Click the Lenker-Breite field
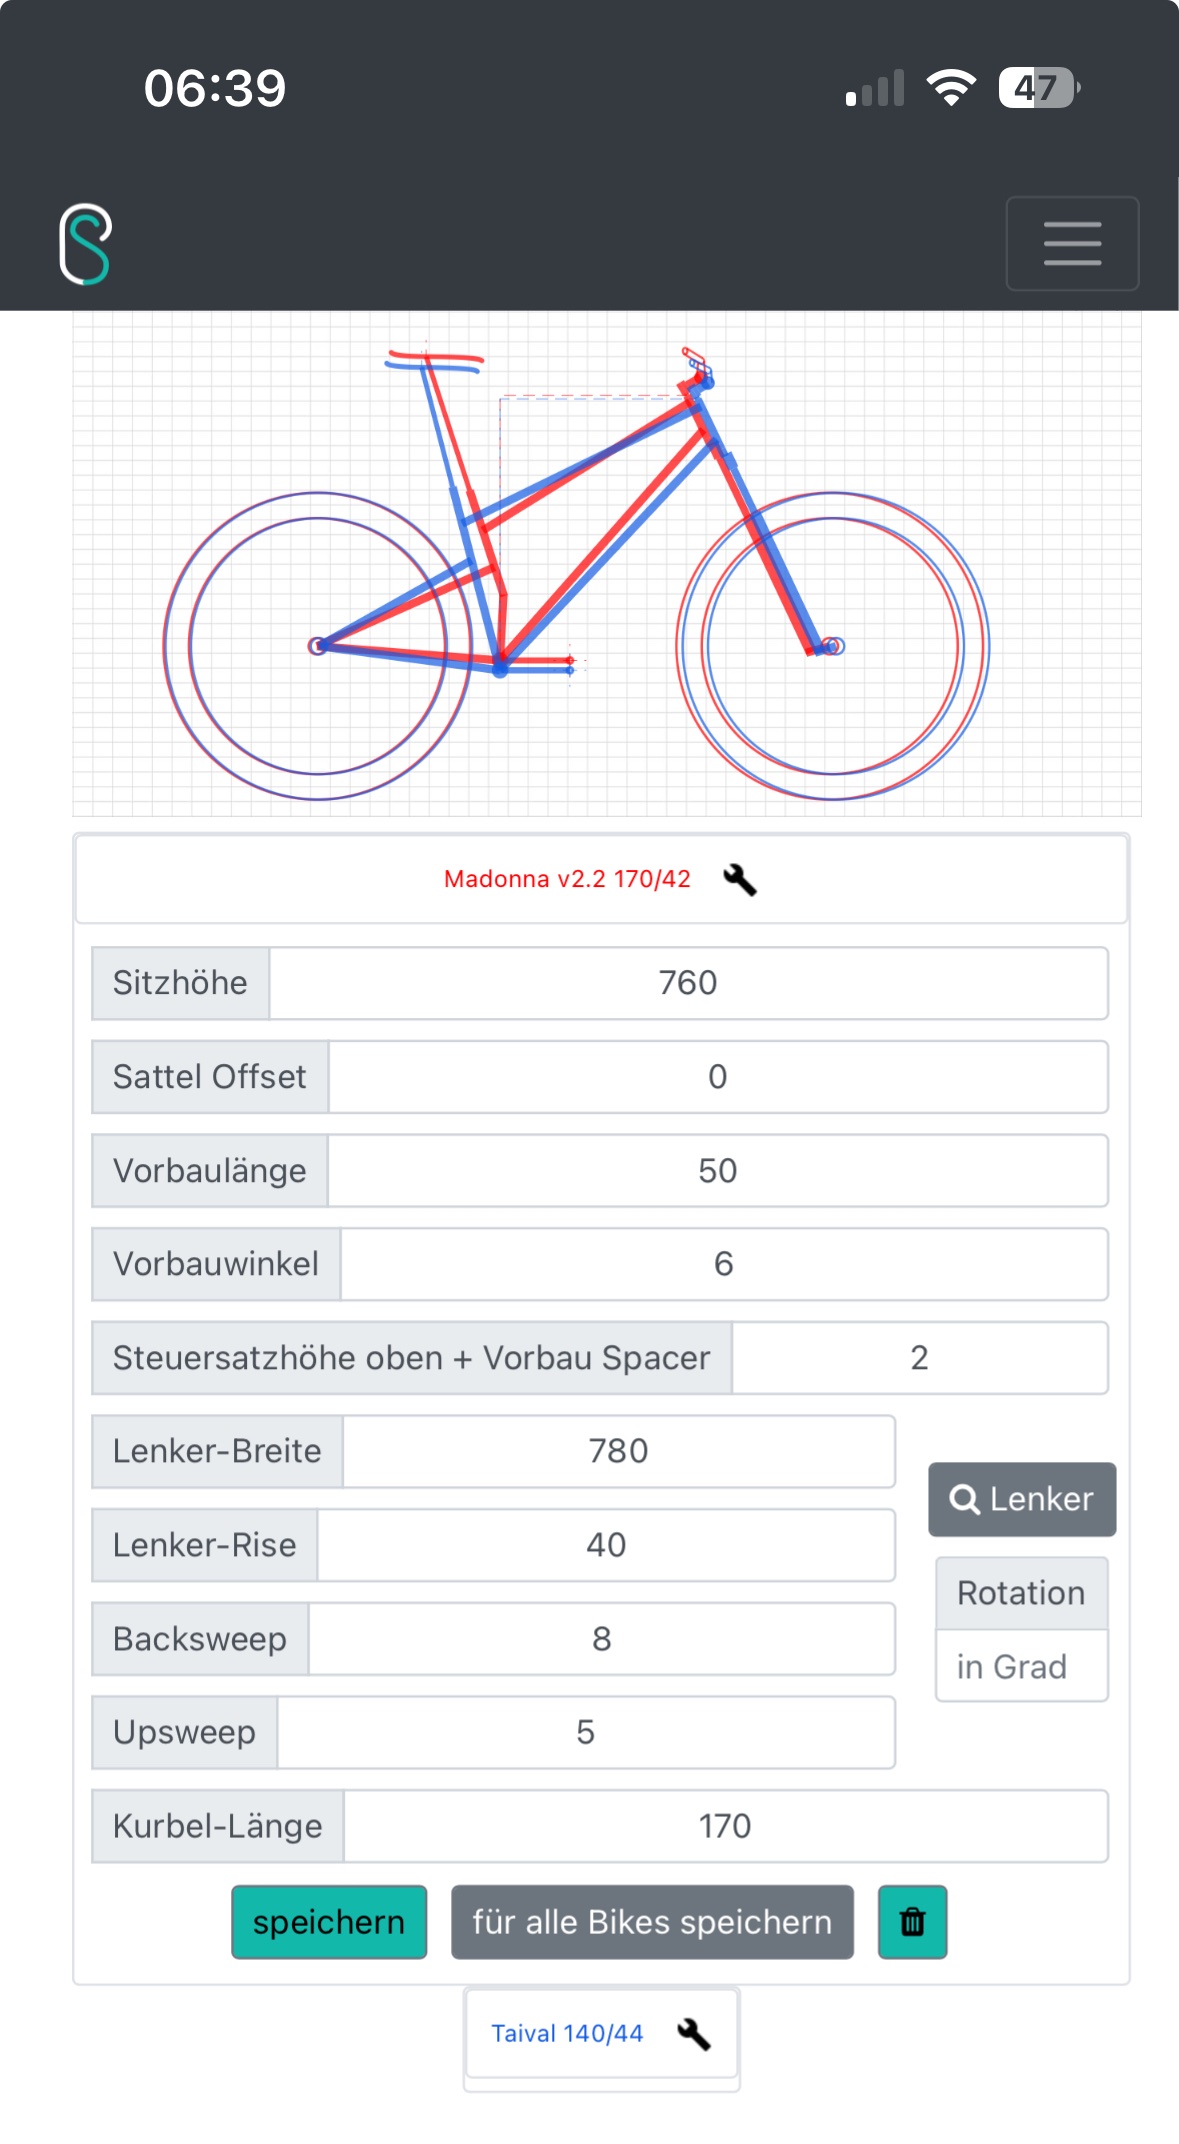Screen dimensions: 1179x2144 [x=618, y=1451]
